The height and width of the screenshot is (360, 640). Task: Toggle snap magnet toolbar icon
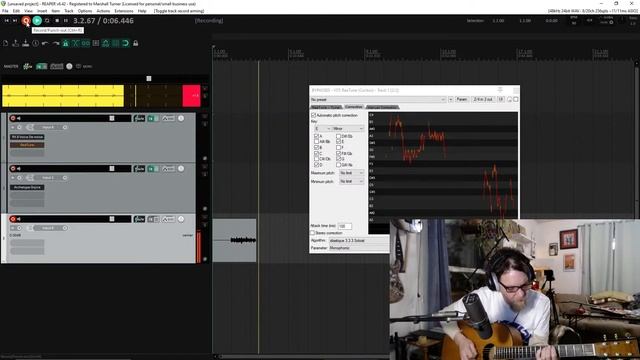point(125,43)
